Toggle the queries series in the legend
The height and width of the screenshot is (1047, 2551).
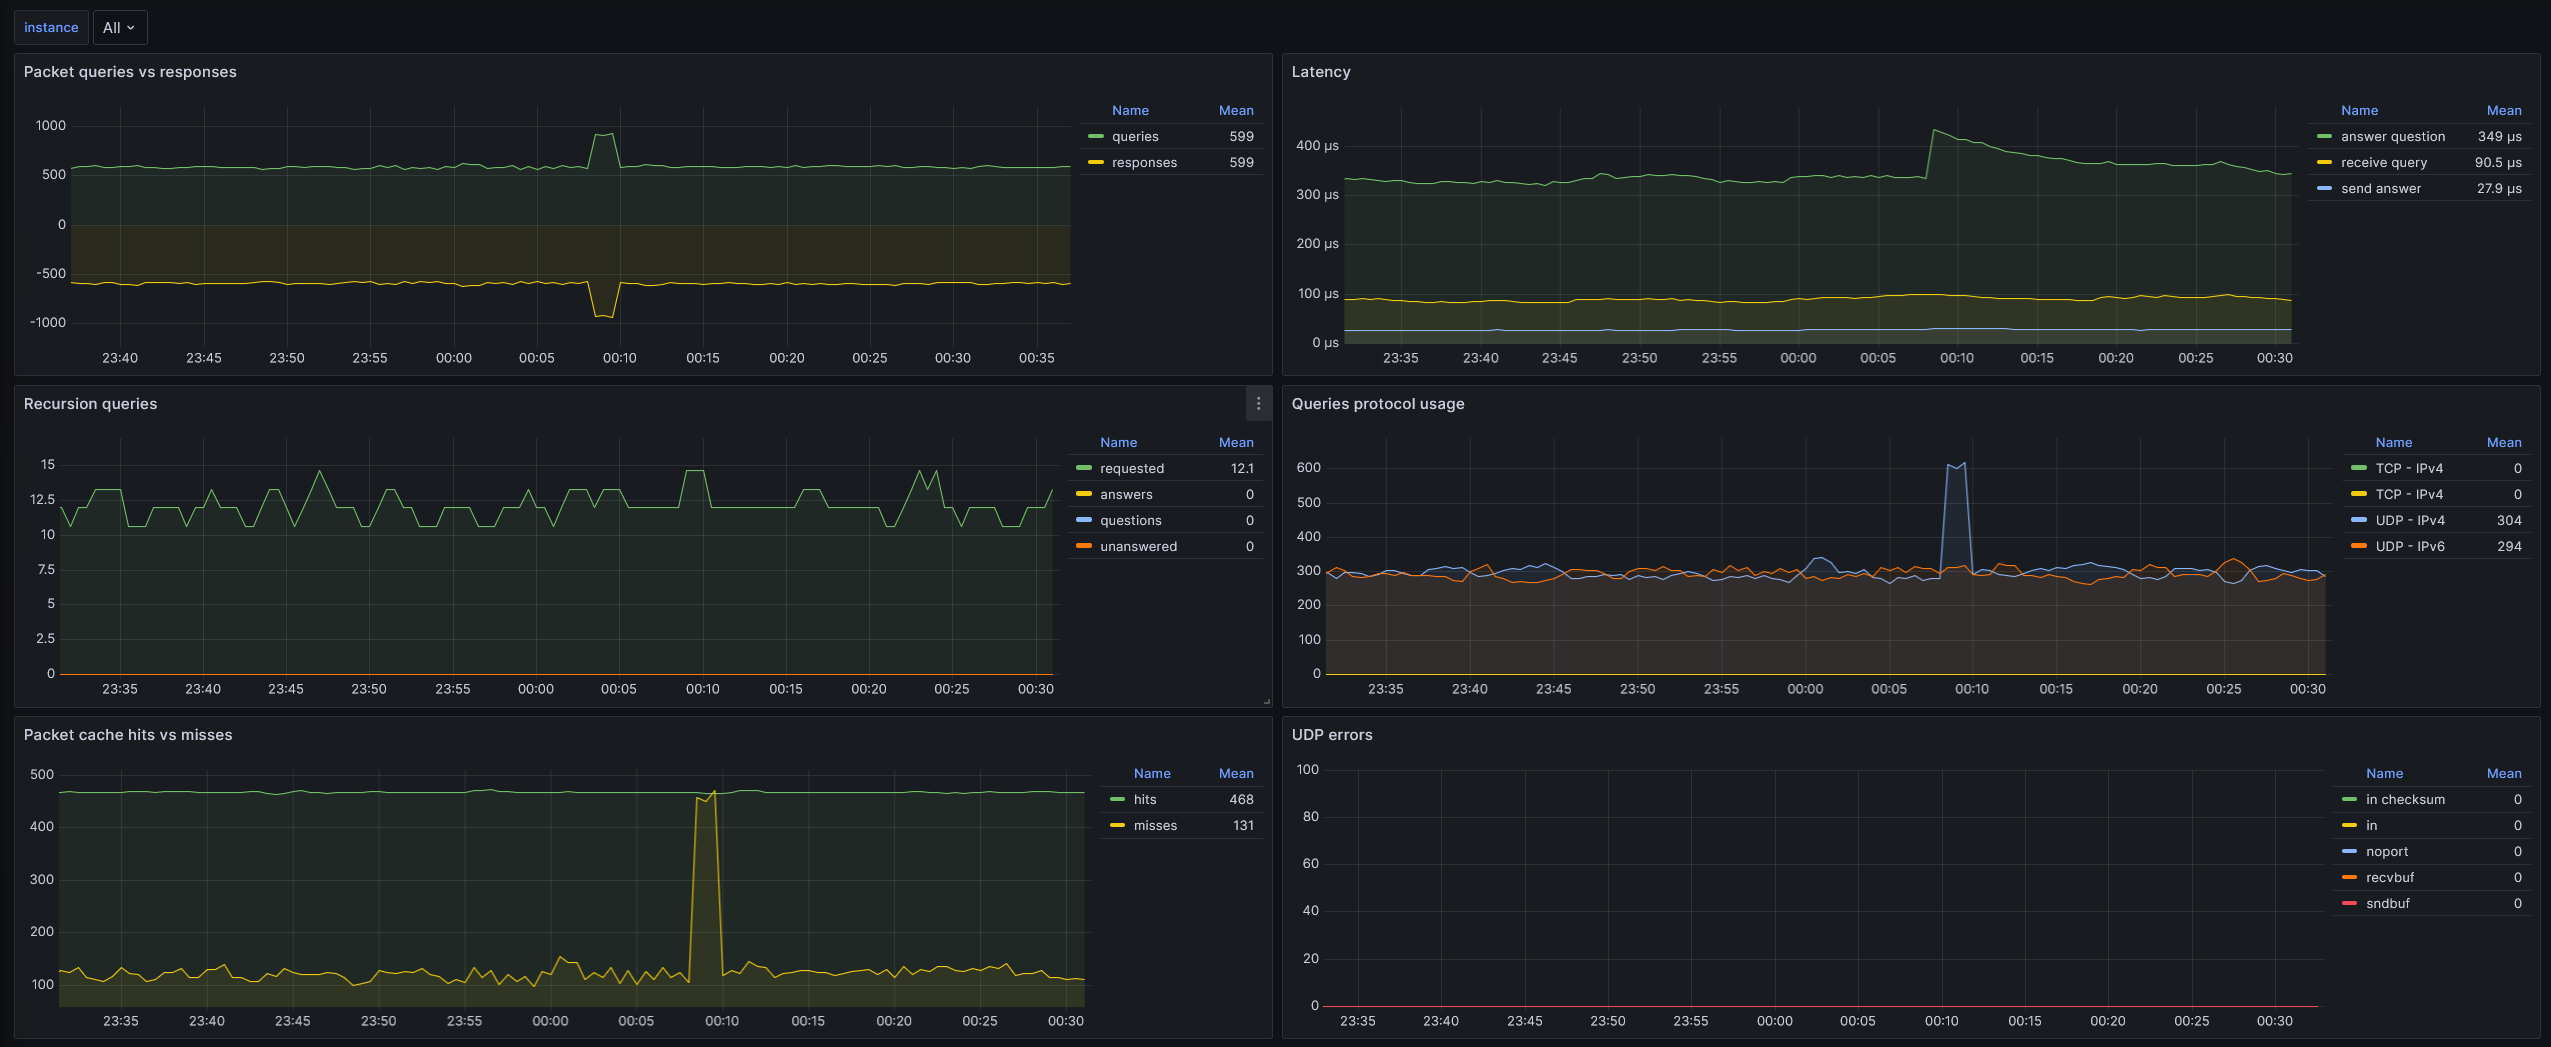click(x=1135, y=137)
